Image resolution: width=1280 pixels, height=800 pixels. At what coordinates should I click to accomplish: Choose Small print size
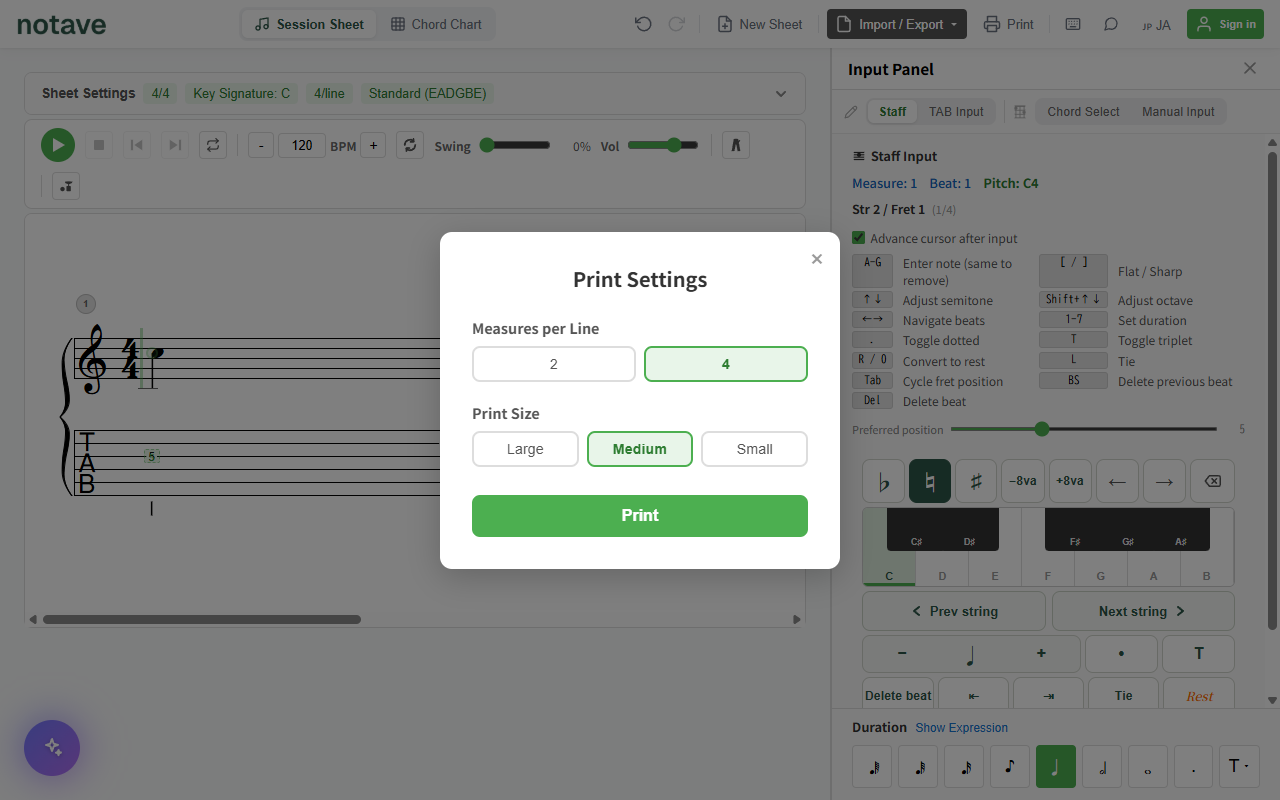click(x=755, y=449)
